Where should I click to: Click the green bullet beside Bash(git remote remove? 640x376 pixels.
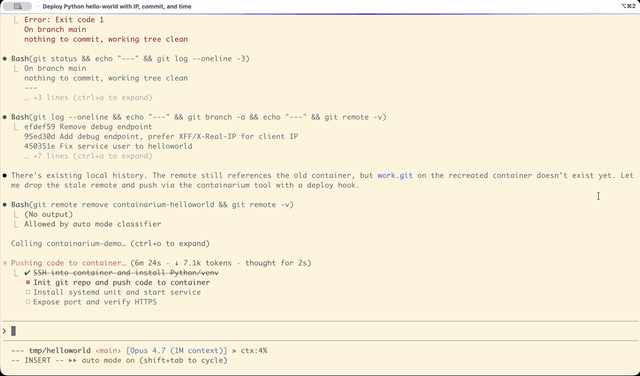pos(5,205)
